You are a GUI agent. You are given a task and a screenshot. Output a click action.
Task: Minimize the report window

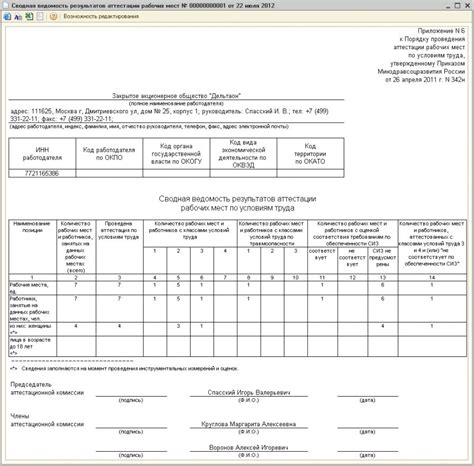point(448,6)
